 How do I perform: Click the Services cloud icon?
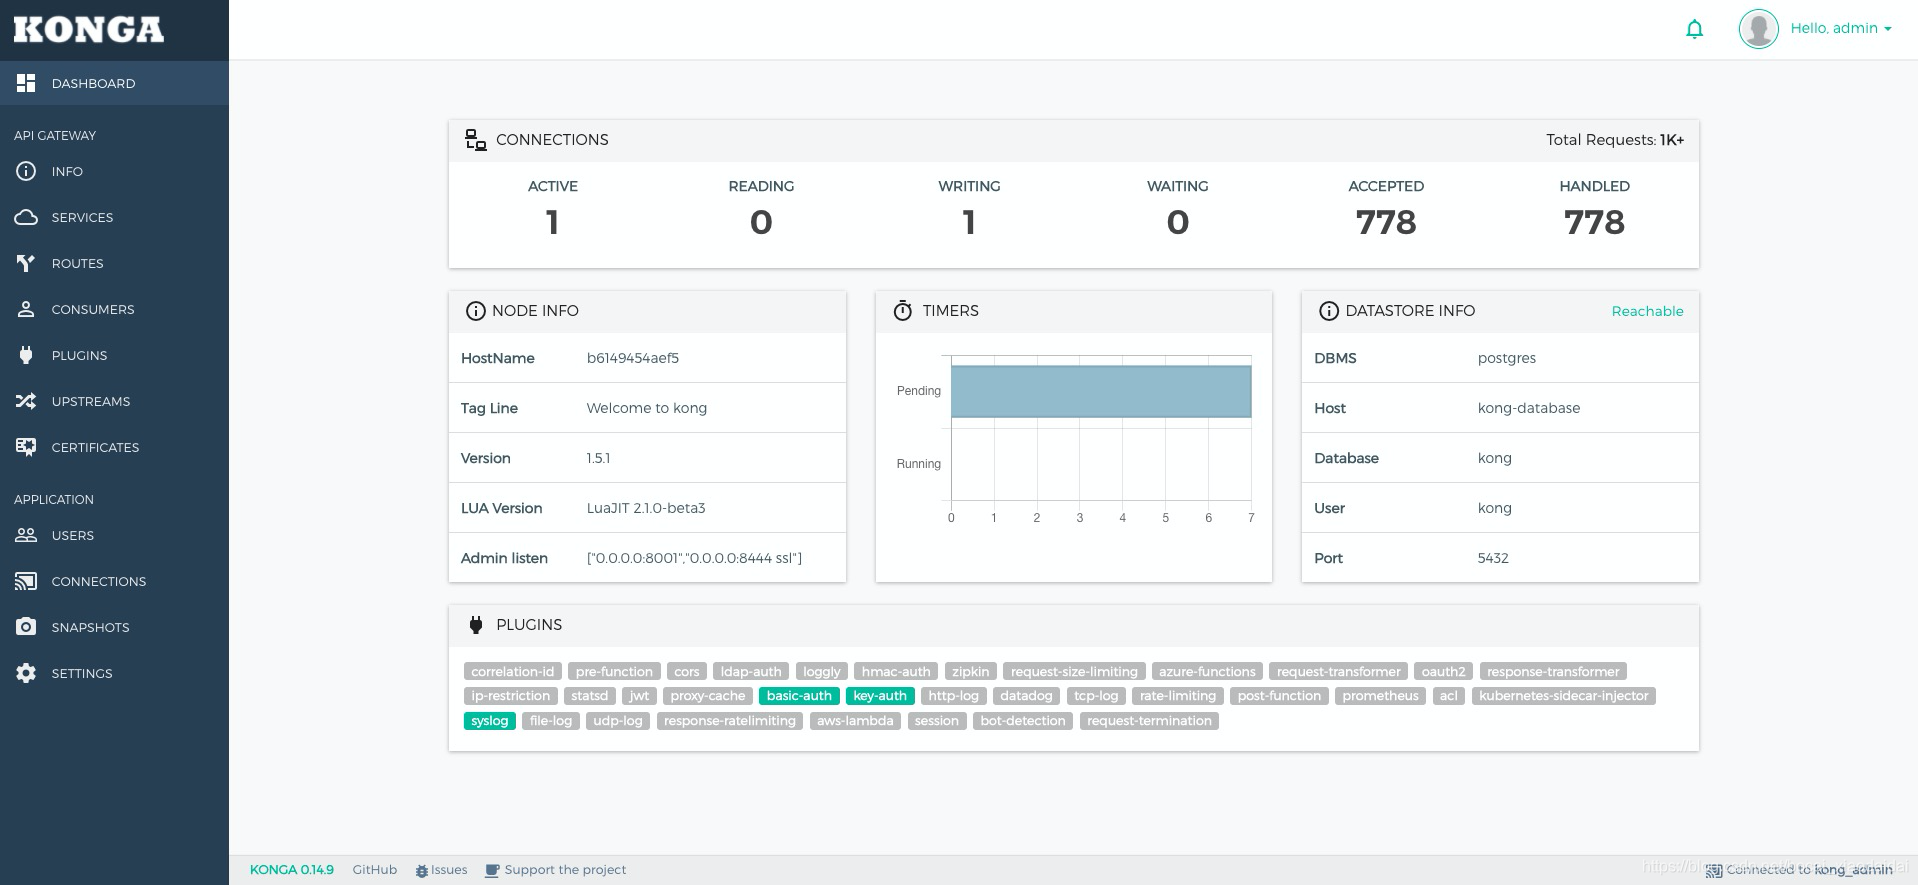tap(26, 217)
